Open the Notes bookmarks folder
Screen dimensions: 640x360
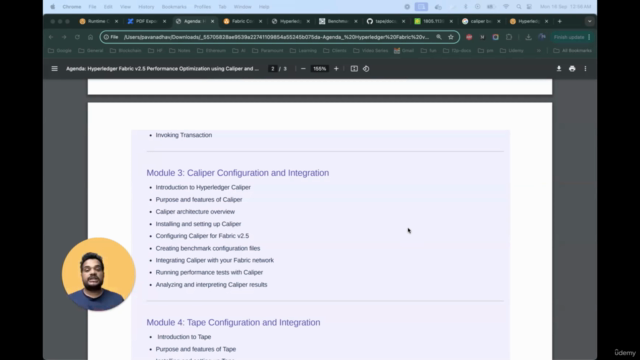click(180, 51)
